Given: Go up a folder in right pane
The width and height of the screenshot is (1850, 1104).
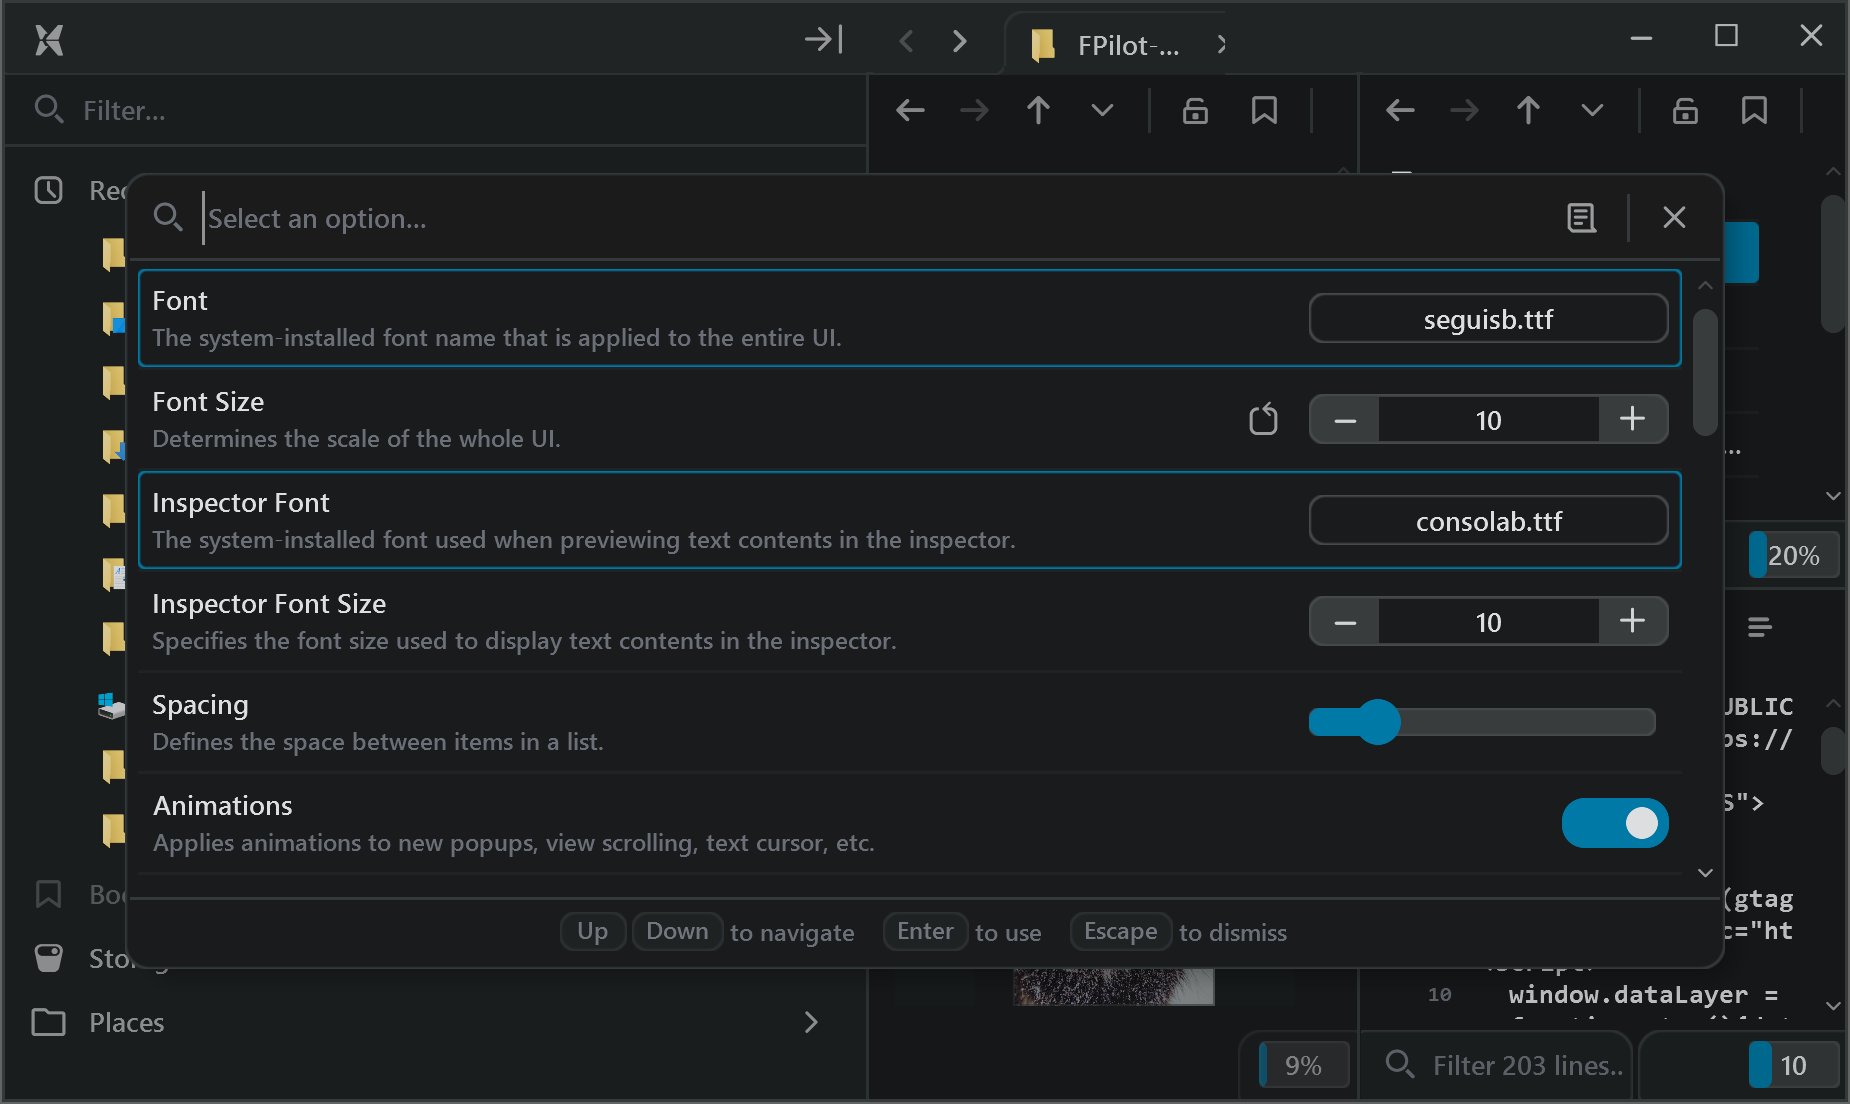Looking at the screenshot, I should 1528,110.
